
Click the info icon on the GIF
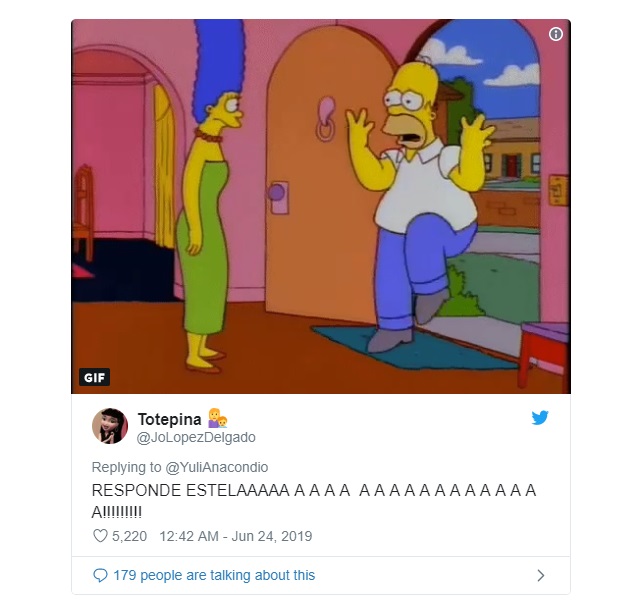tap(556, 34)
